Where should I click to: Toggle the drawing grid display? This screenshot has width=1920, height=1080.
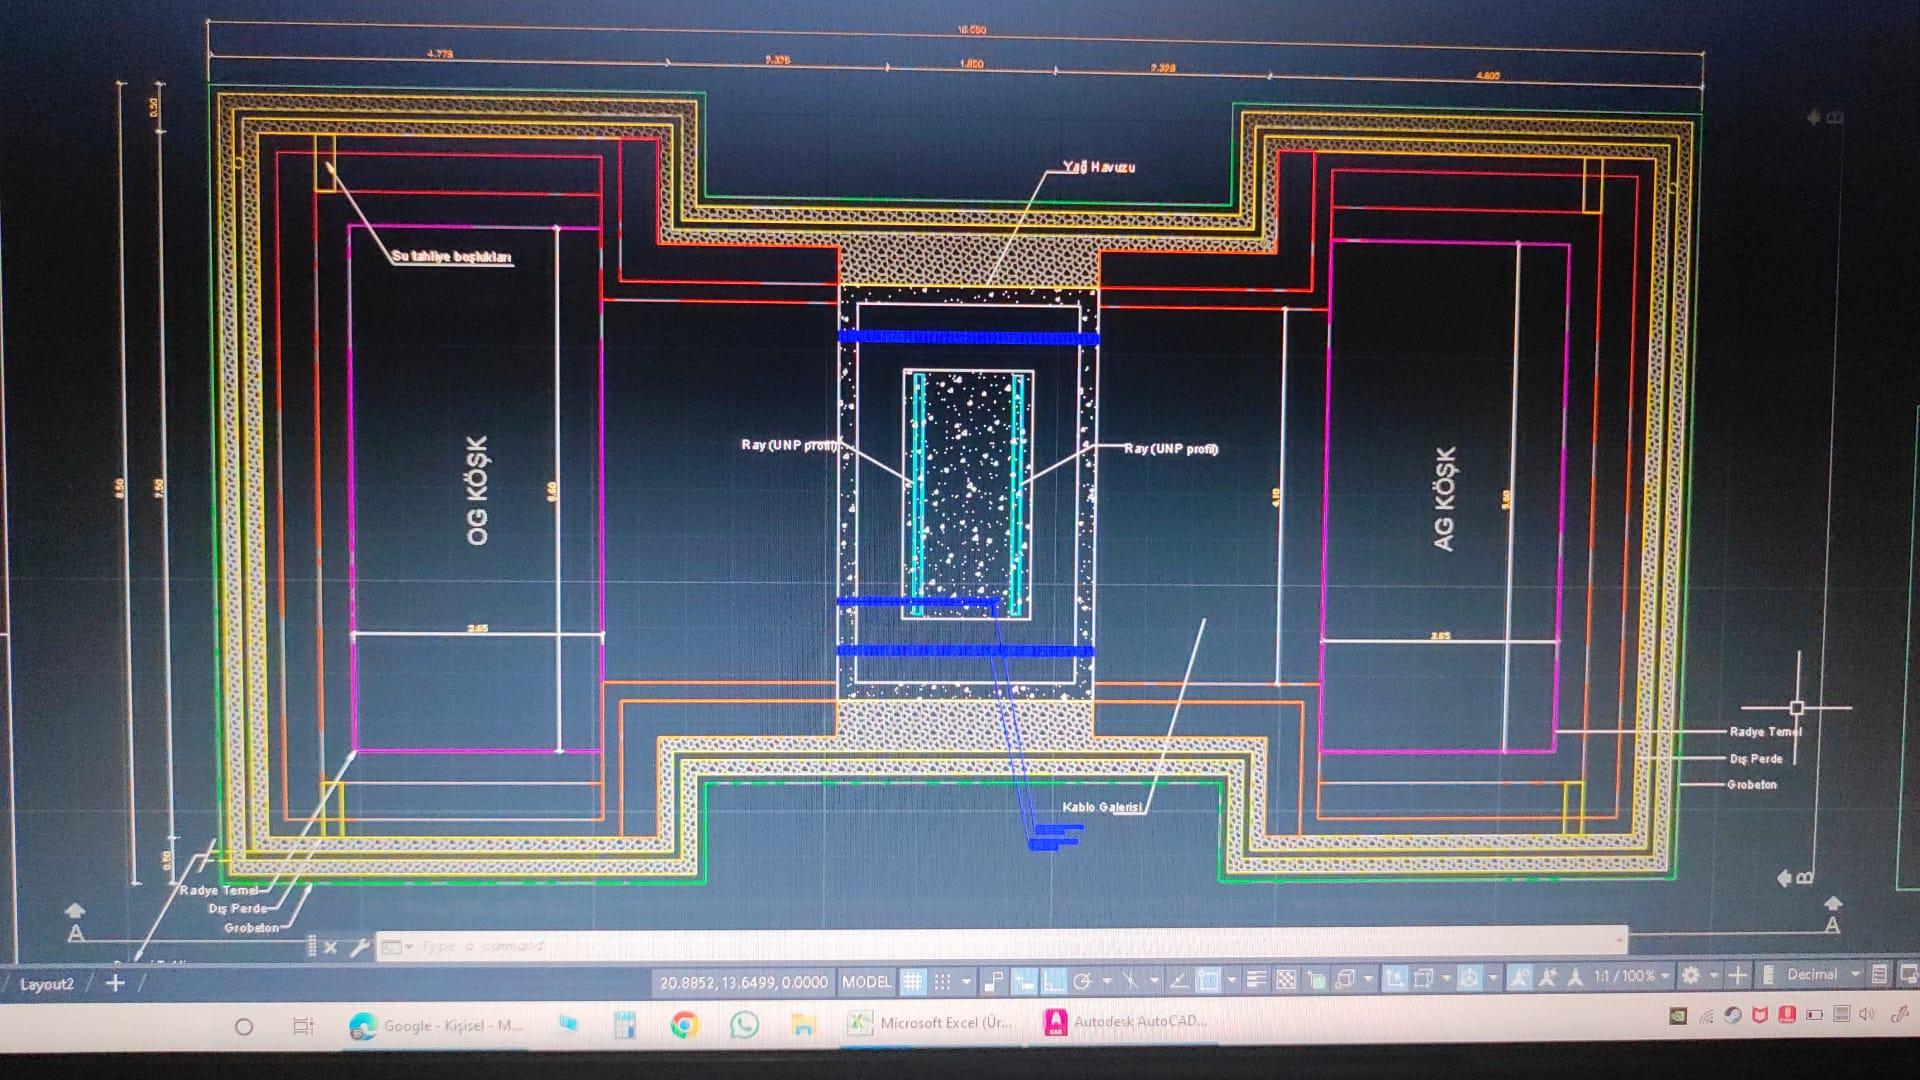[913, 982]
